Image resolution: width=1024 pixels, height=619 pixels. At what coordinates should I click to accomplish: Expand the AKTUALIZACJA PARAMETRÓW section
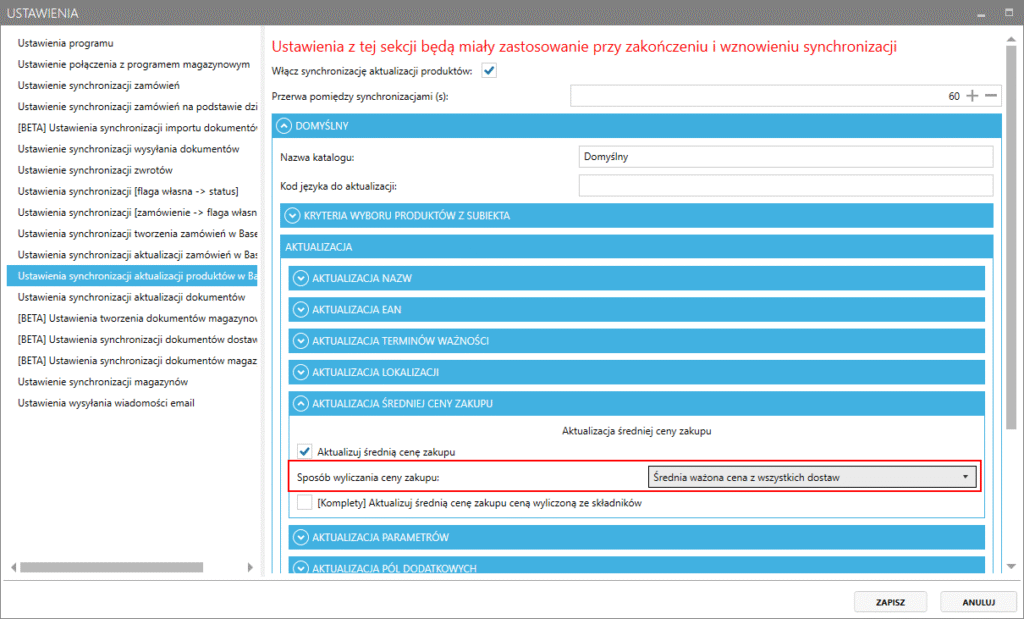click(301, 537)
